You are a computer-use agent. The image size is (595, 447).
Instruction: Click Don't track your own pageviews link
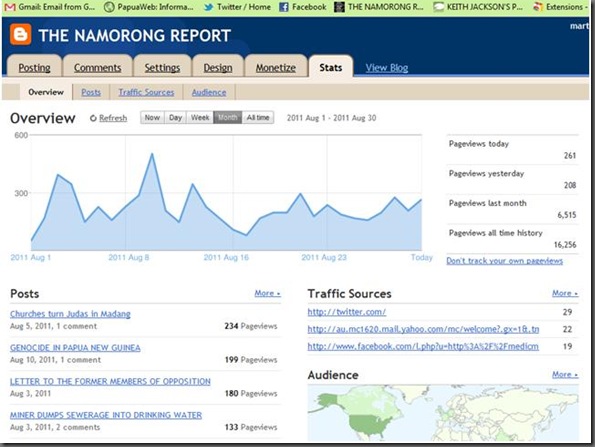coord(504,261)
